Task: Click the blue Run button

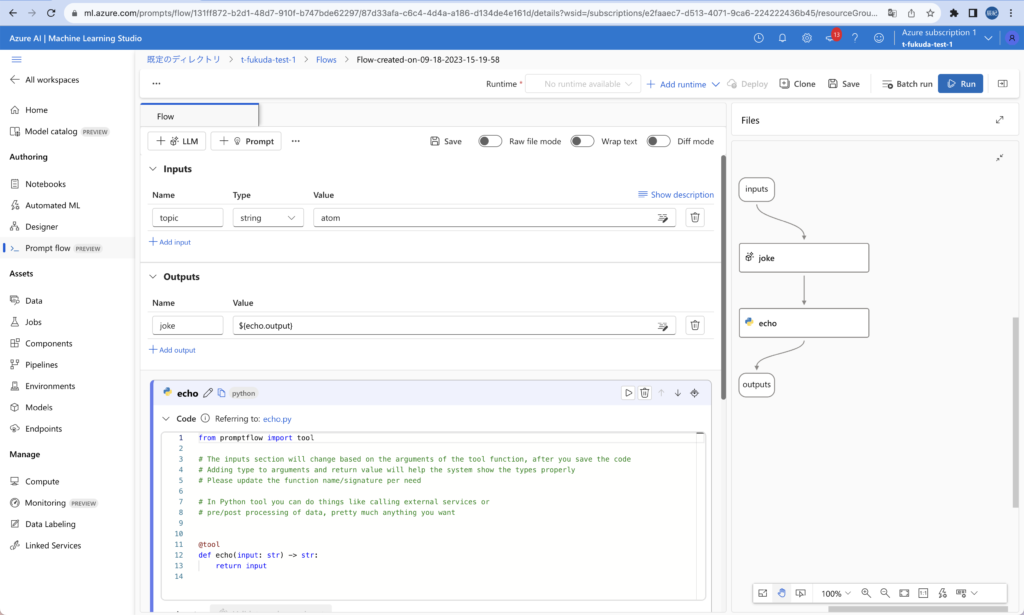Action: pyautogui.click(x=960, y=84)
